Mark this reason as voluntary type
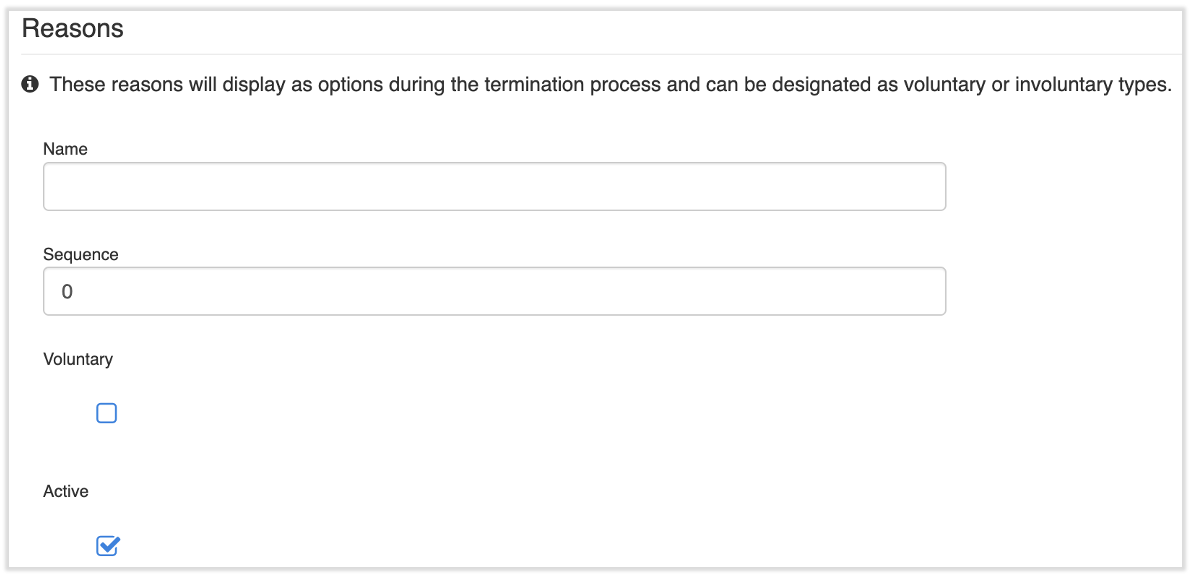The width and height of the screenshot is (1192, 576). pyautogui.click(x=107, y=413)
